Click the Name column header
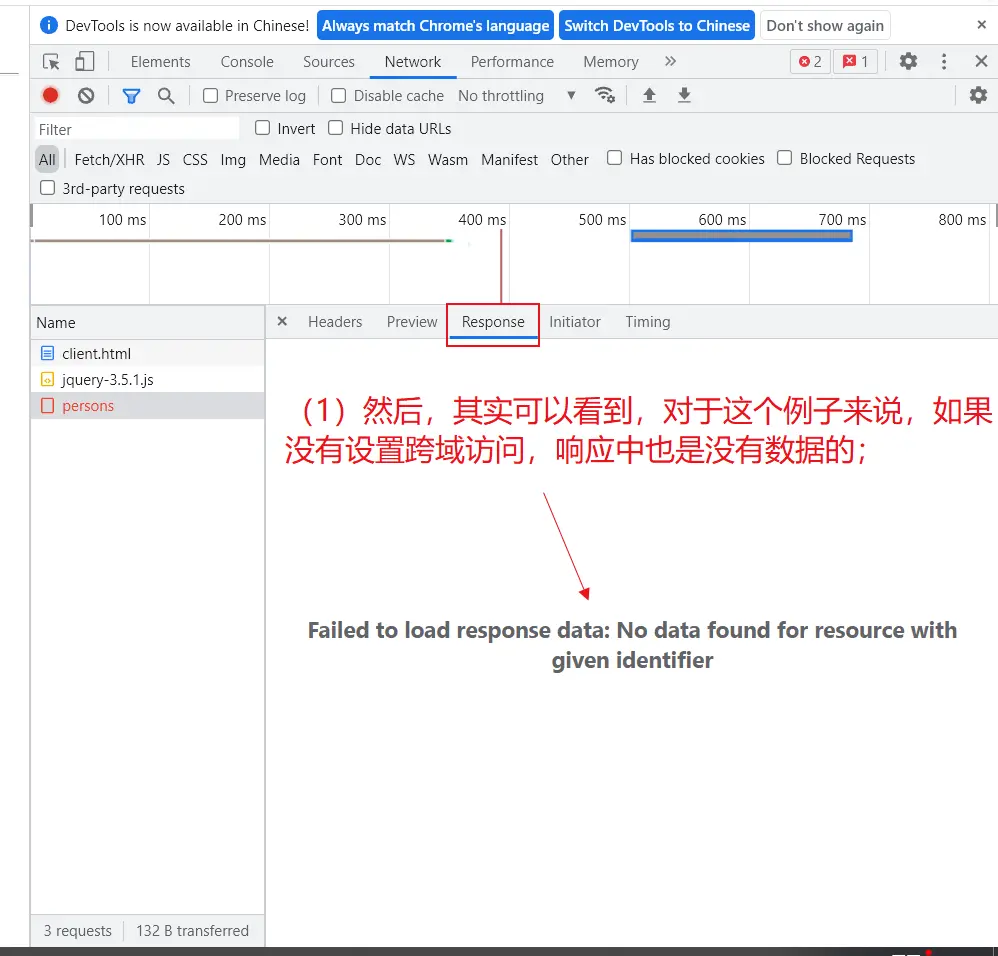This screenshot has height=956, width=998. pos(148,323)
